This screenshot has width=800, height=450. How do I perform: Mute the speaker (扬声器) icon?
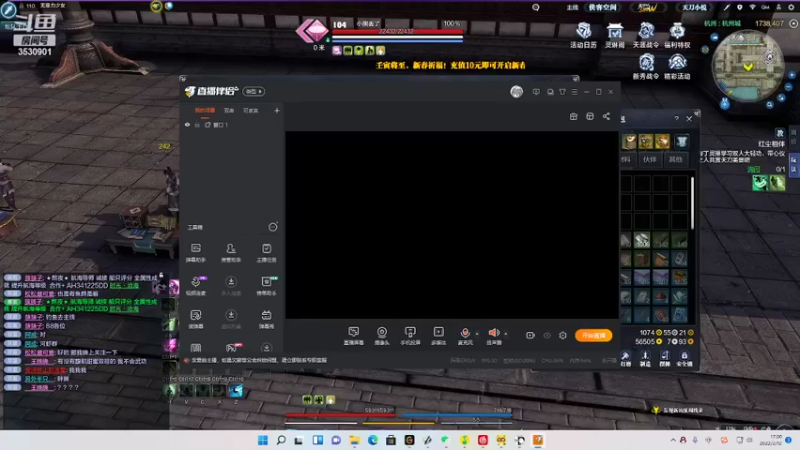(x=493, y=333)
